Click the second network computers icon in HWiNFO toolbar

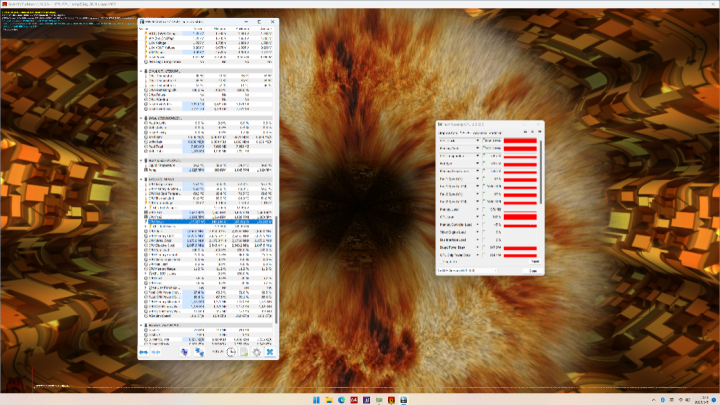coord(199,352)
